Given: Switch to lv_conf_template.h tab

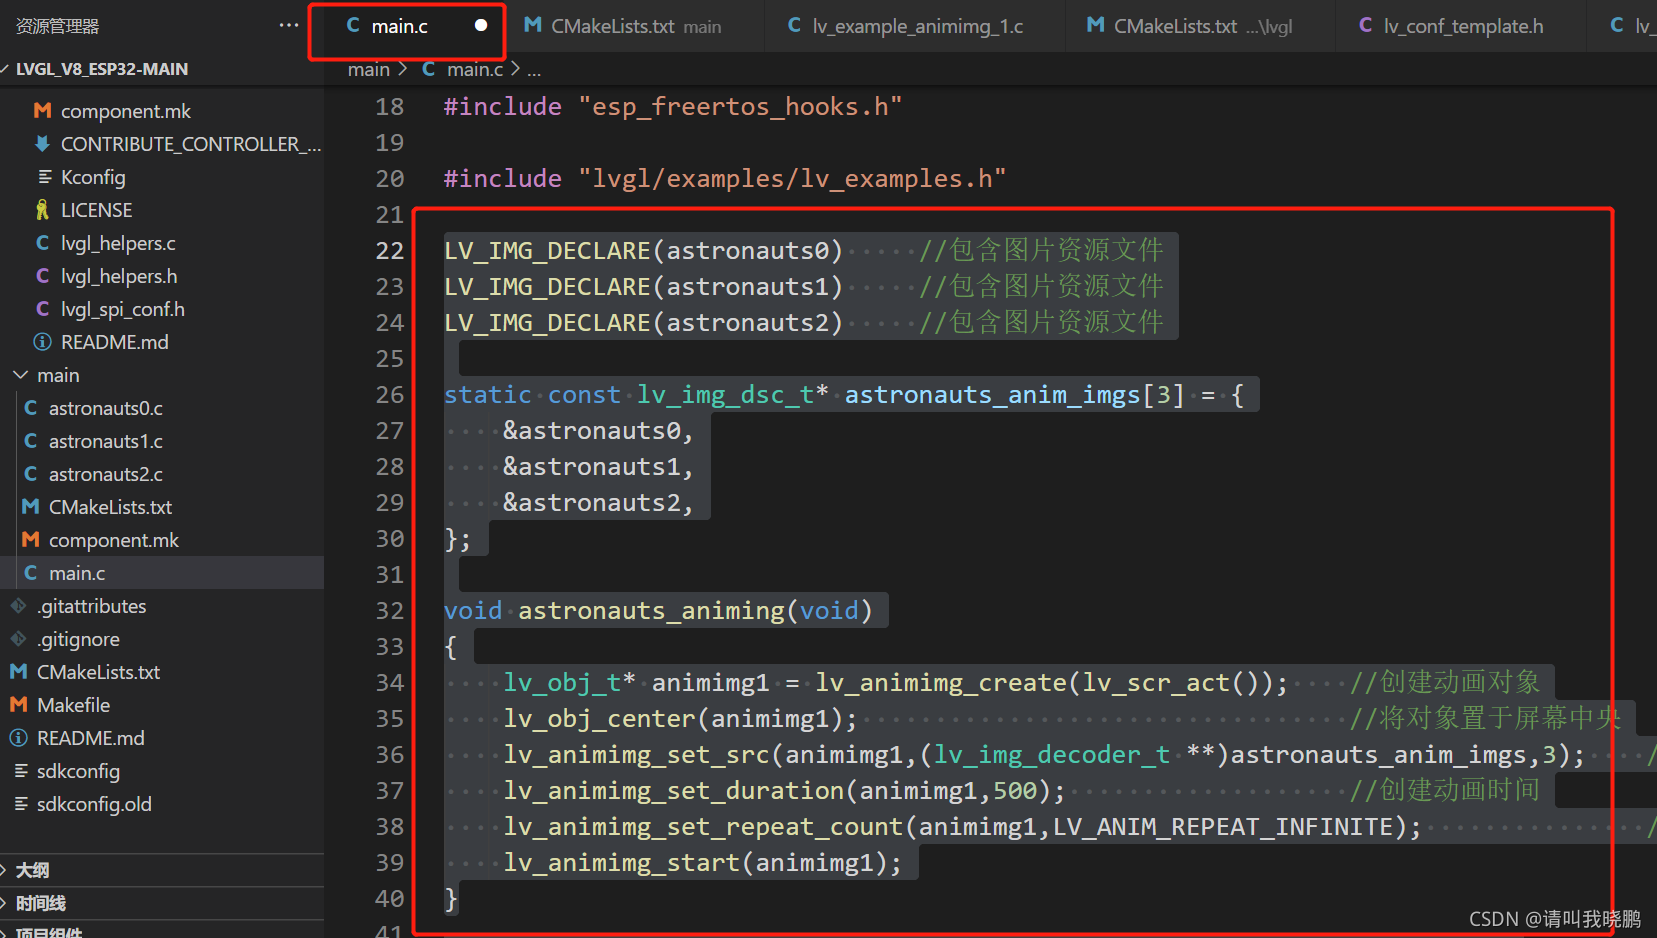Looking at the screenshot, I should click(1462, 27).
